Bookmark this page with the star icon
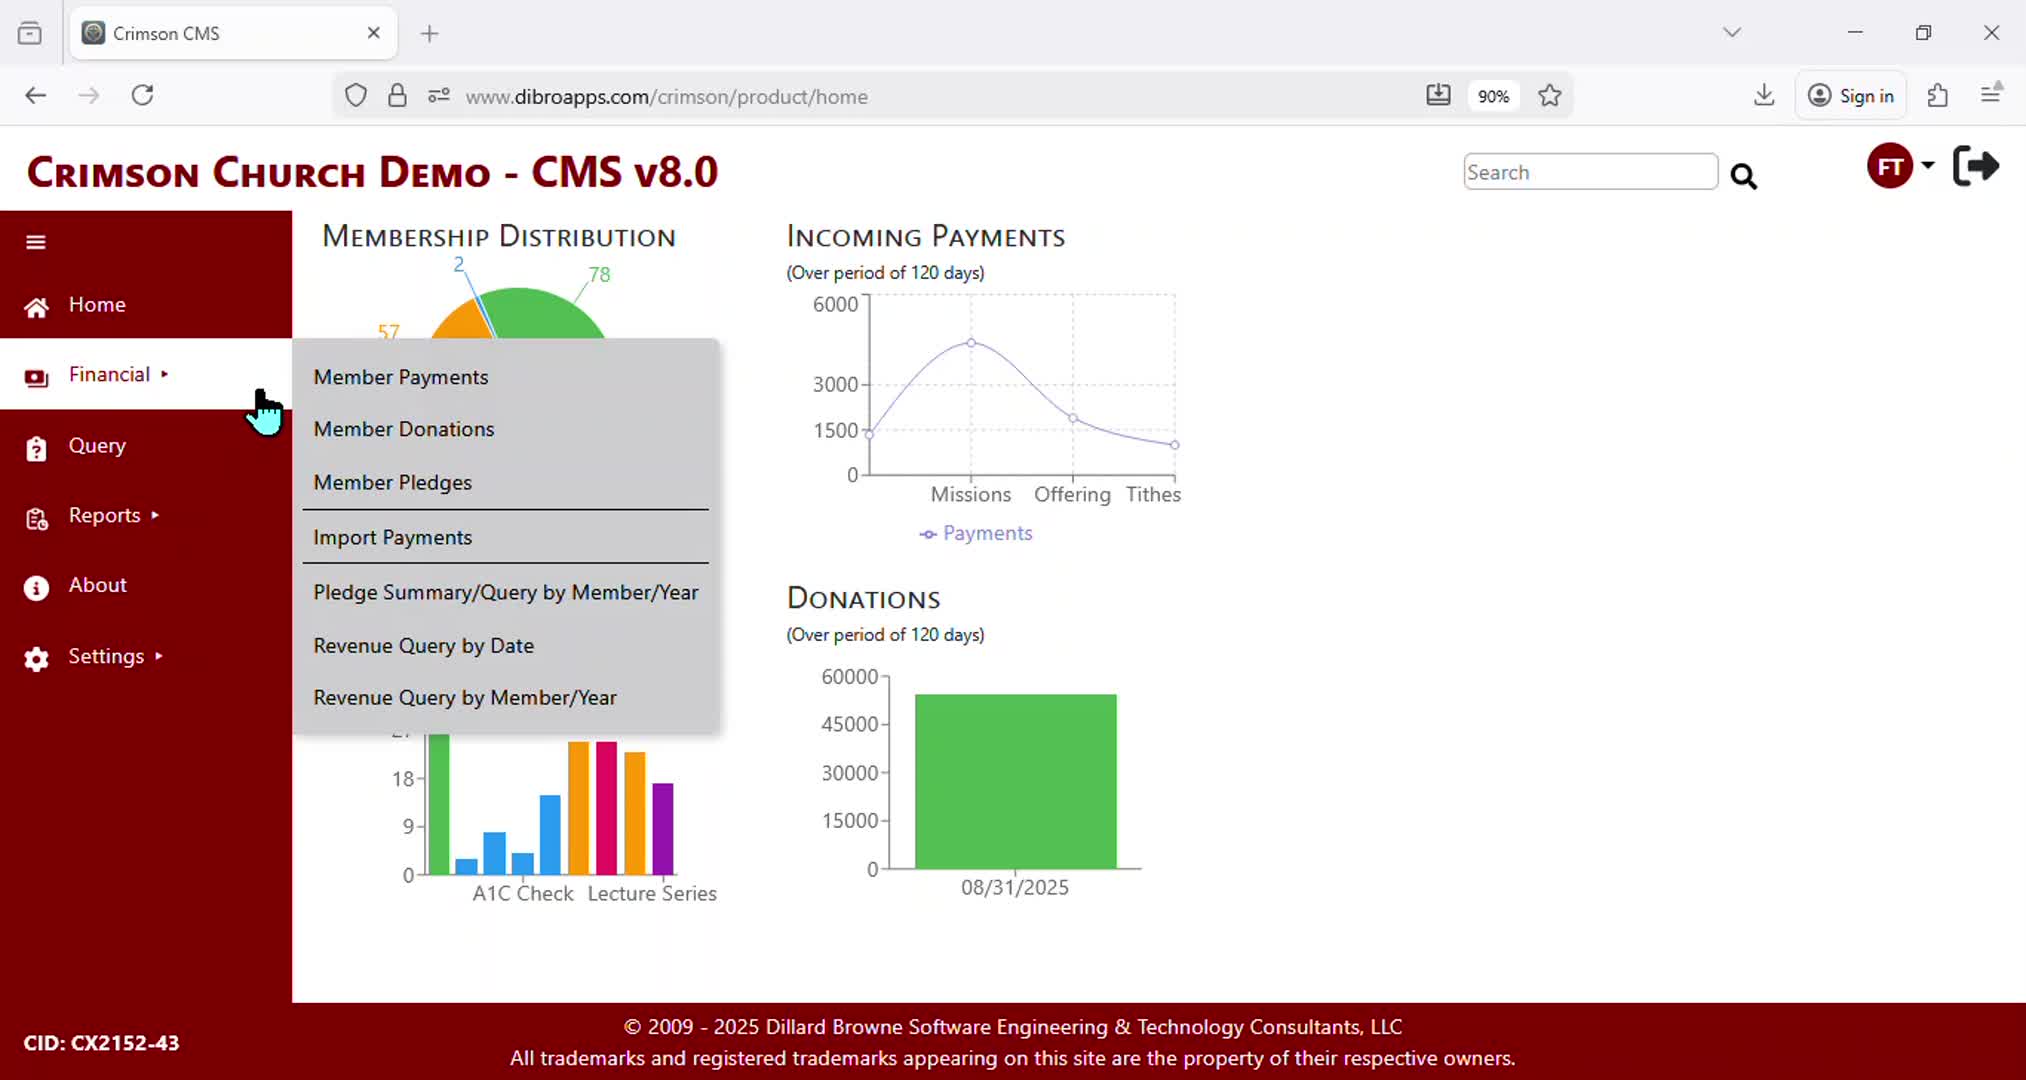2026x1080 pixels. (1549, 96)
